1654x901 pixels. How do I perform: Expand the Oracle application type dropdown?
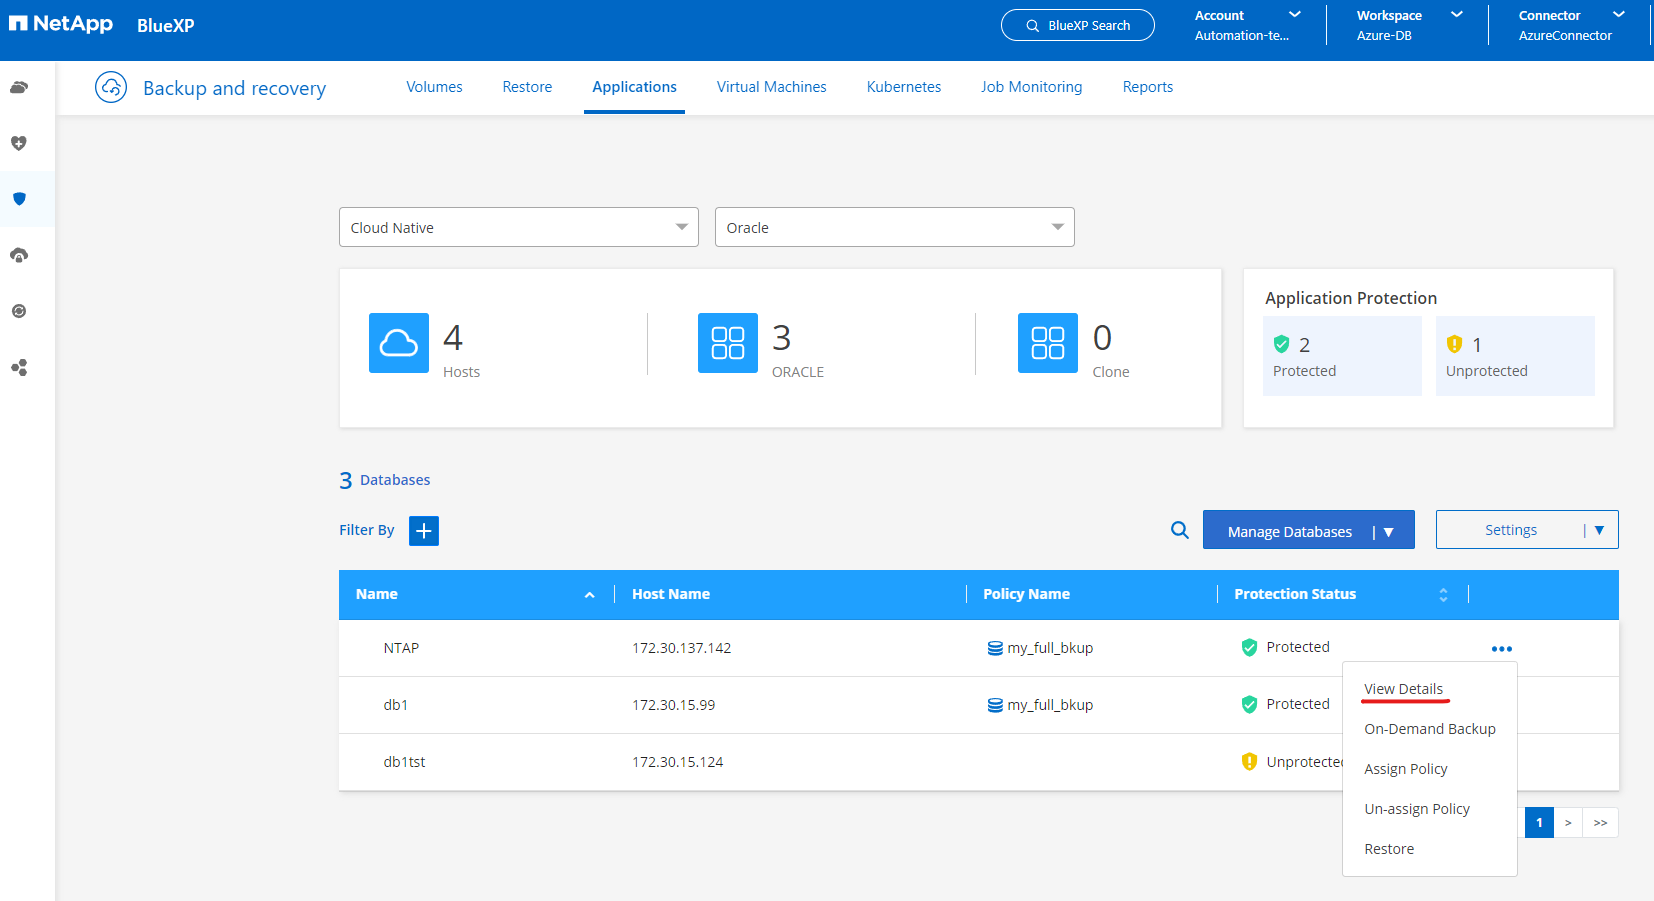[894, 228]
